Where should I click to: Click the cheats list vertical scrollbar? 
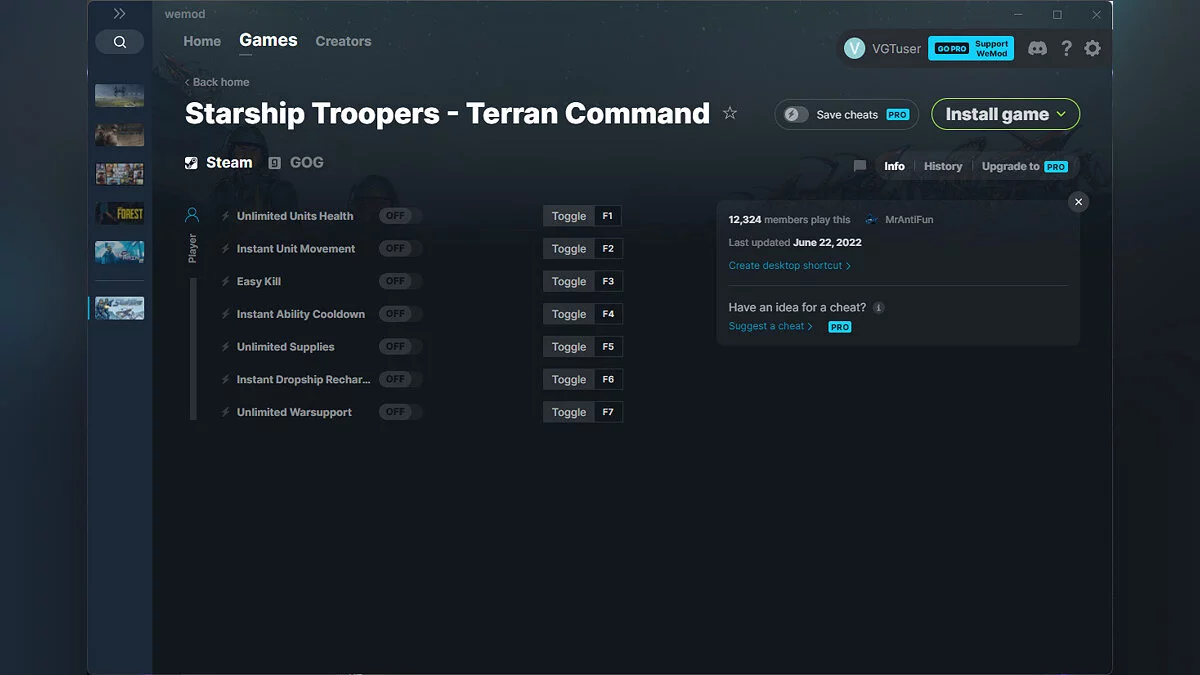point(194,348)
